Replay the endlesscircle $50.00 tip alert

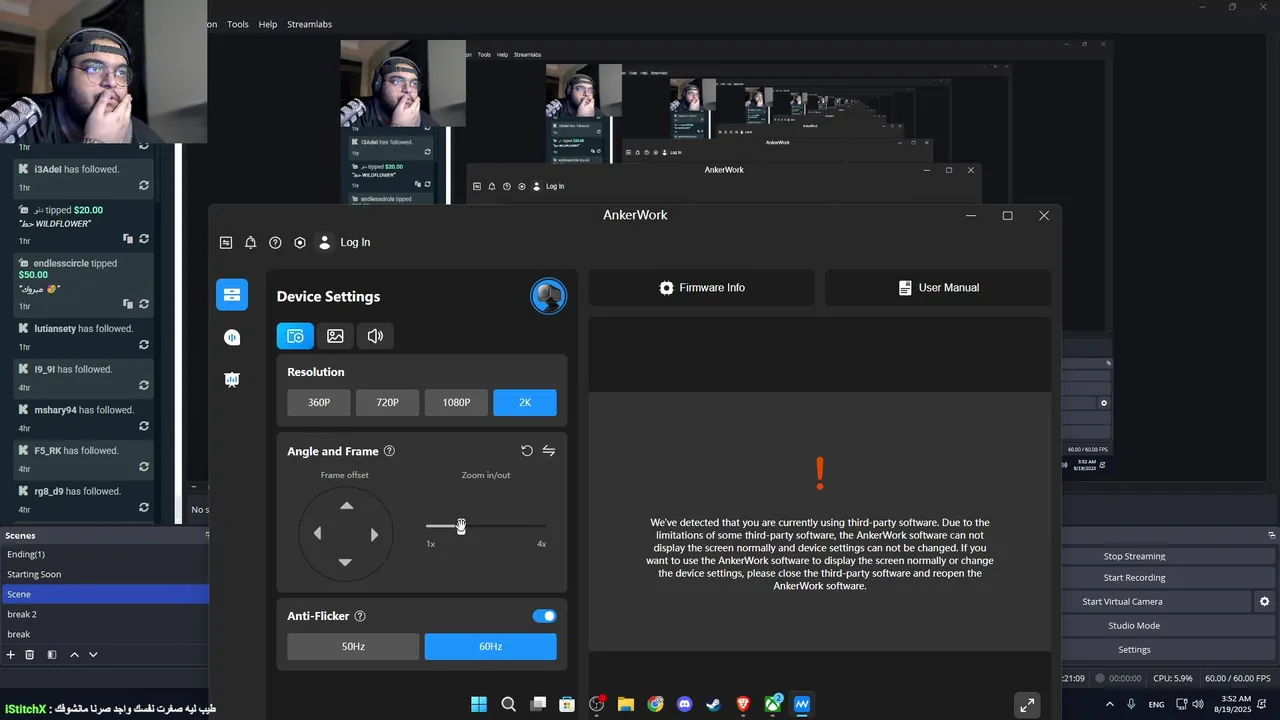(x=144, y=304)
